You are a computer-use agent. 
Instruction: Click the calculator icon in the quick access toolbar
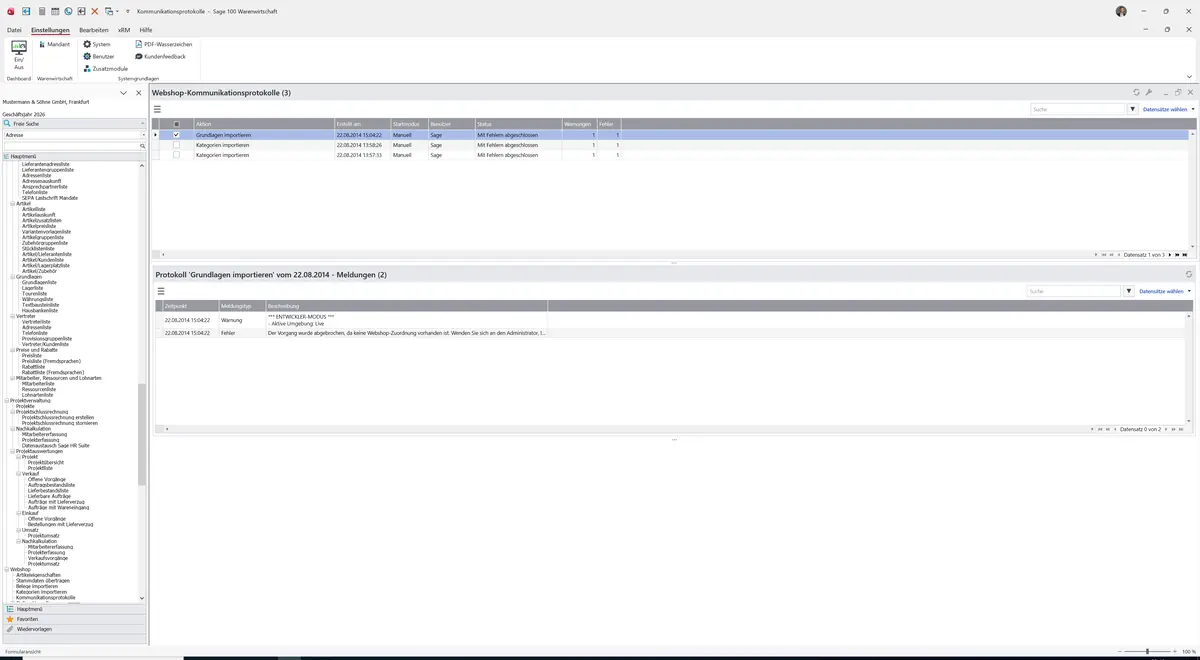coord(41,11)
